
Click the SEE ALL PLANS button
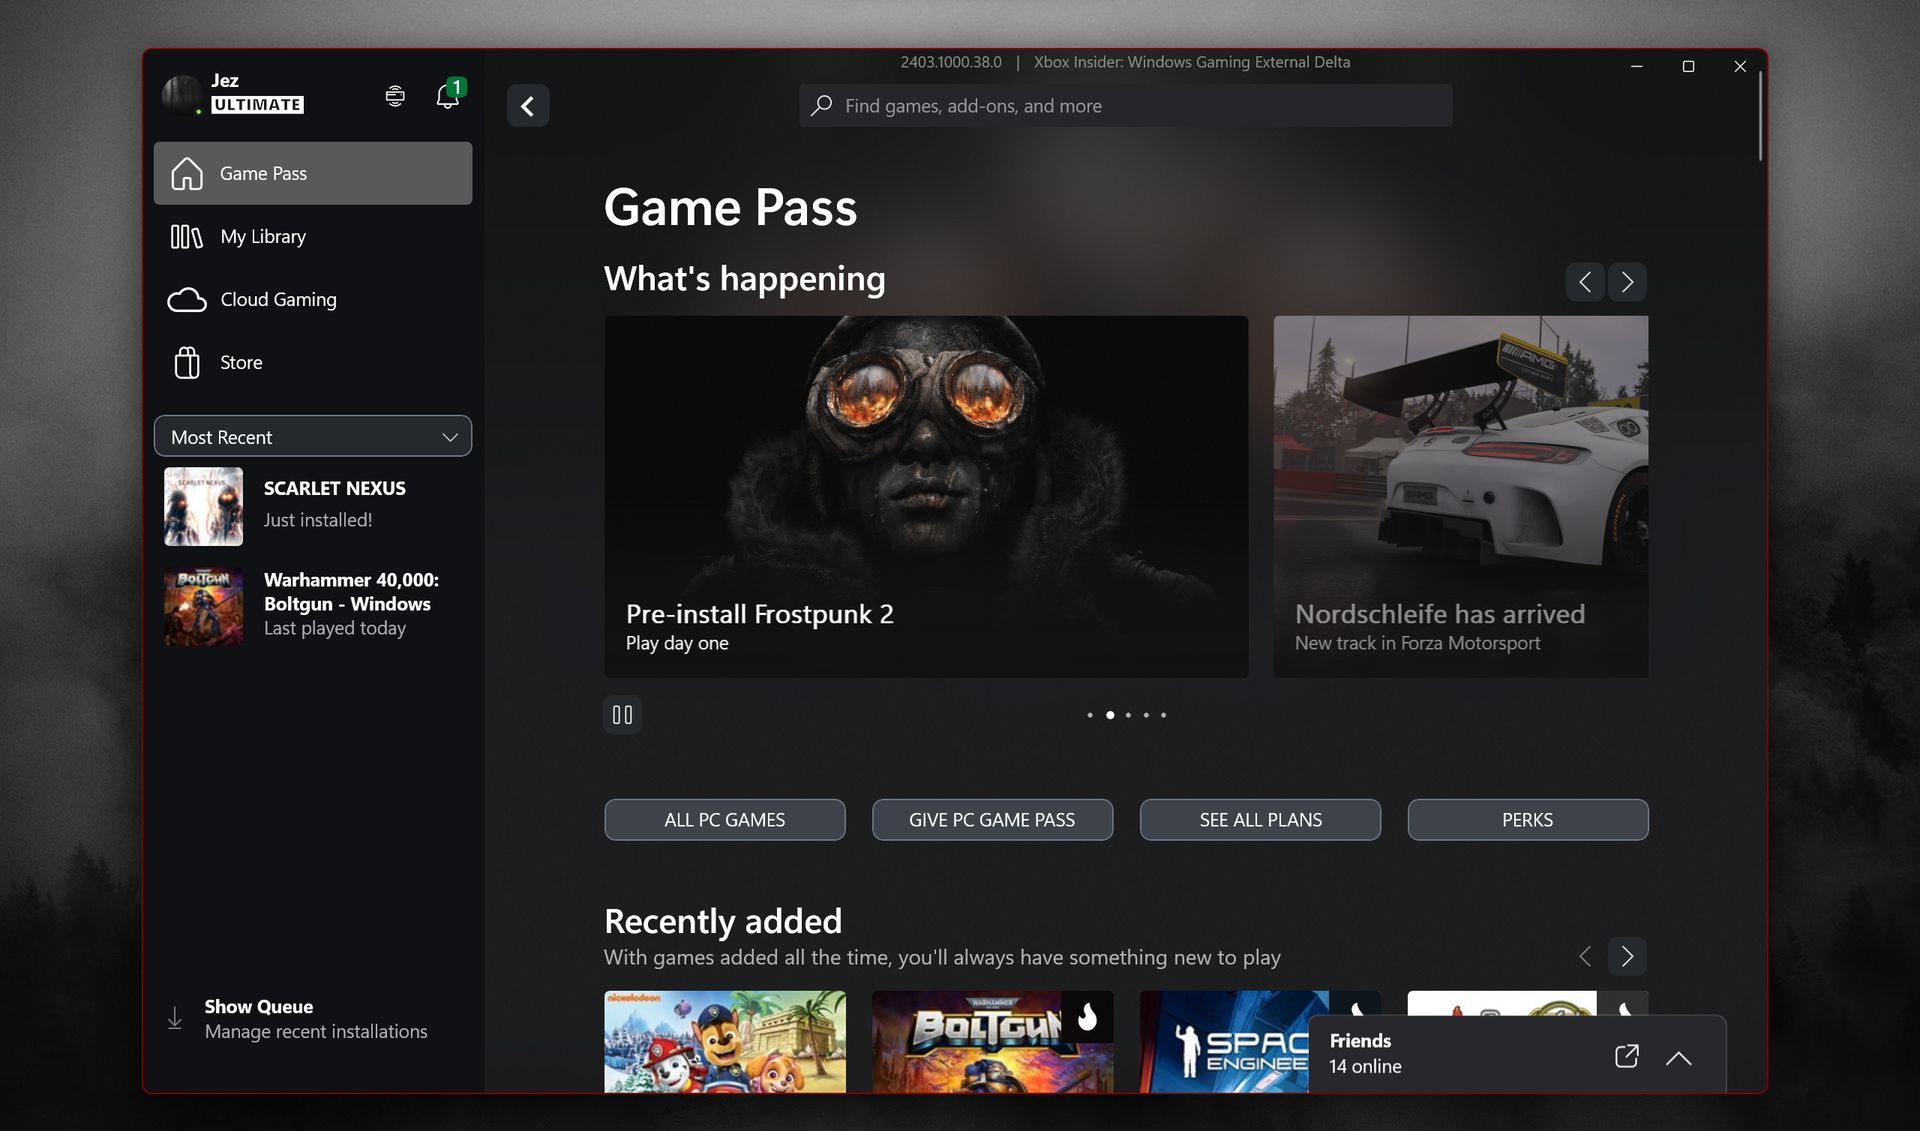click(1260, 819)
